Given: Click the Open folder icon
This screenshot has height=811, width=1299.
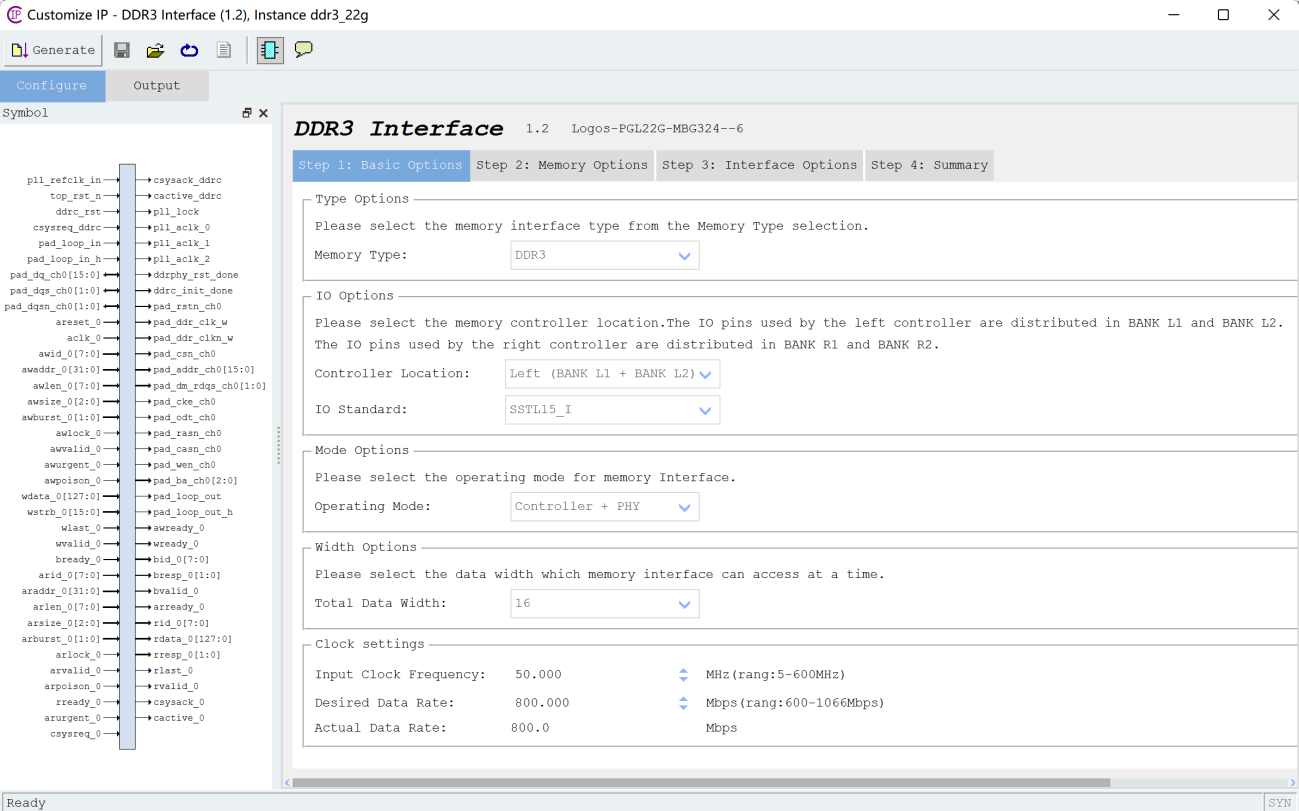Looking at the screenshot, I should [x=155, y=50].
